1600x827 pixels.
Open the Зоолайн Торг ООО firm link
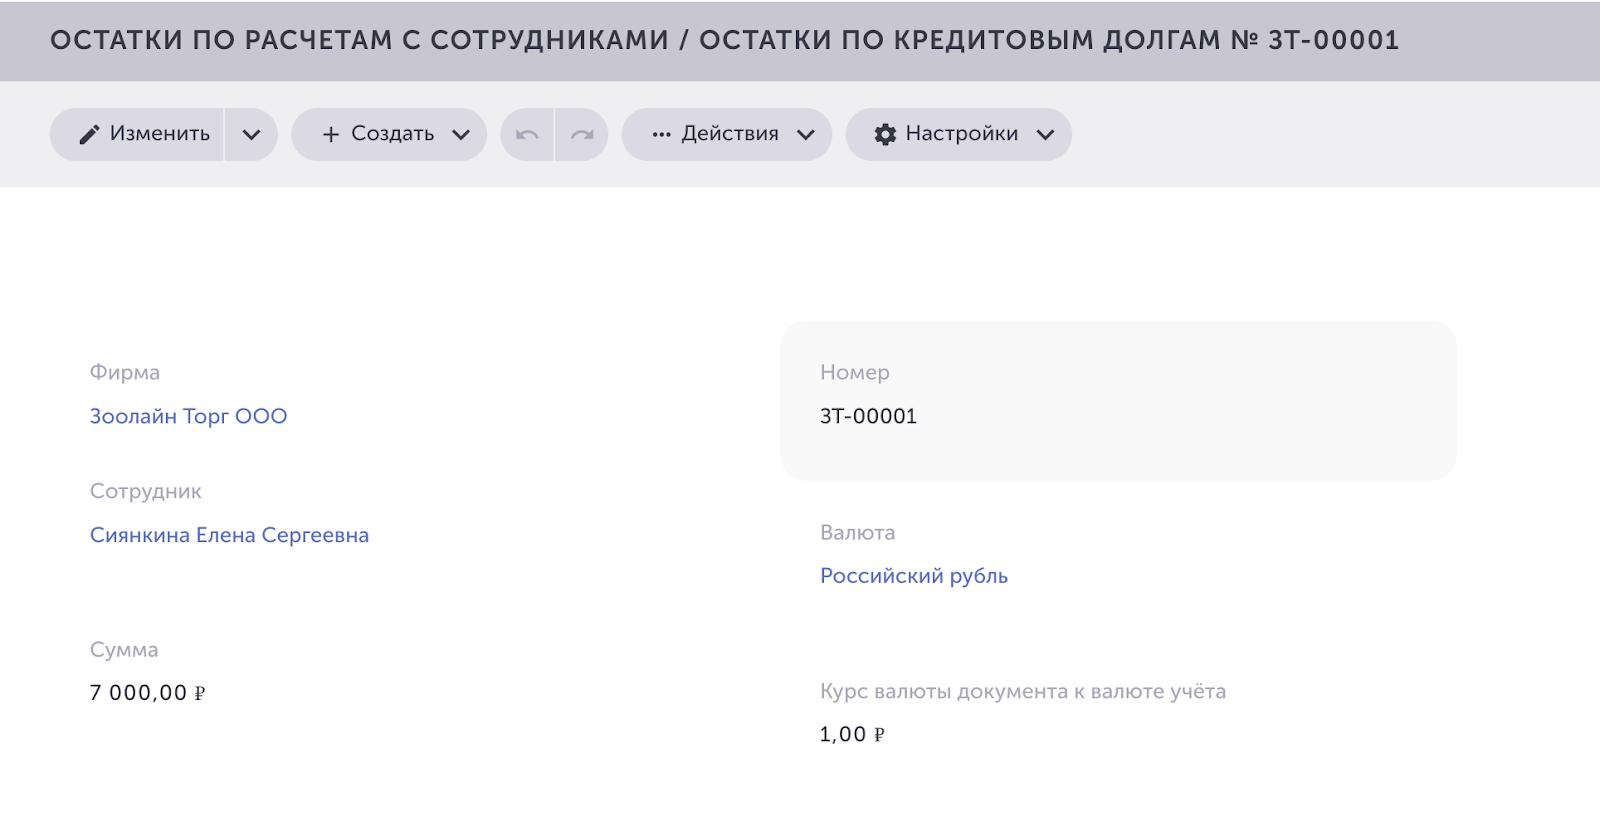[x=188, y=416]
